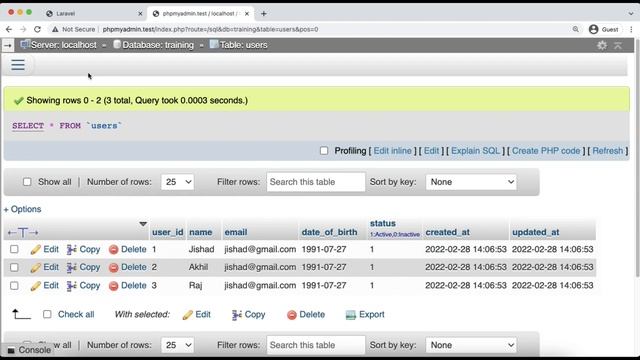Viewport: 640px width, 360px height.
Task: Select the checkbox for Jishad row
Action: tap(14, 249)
